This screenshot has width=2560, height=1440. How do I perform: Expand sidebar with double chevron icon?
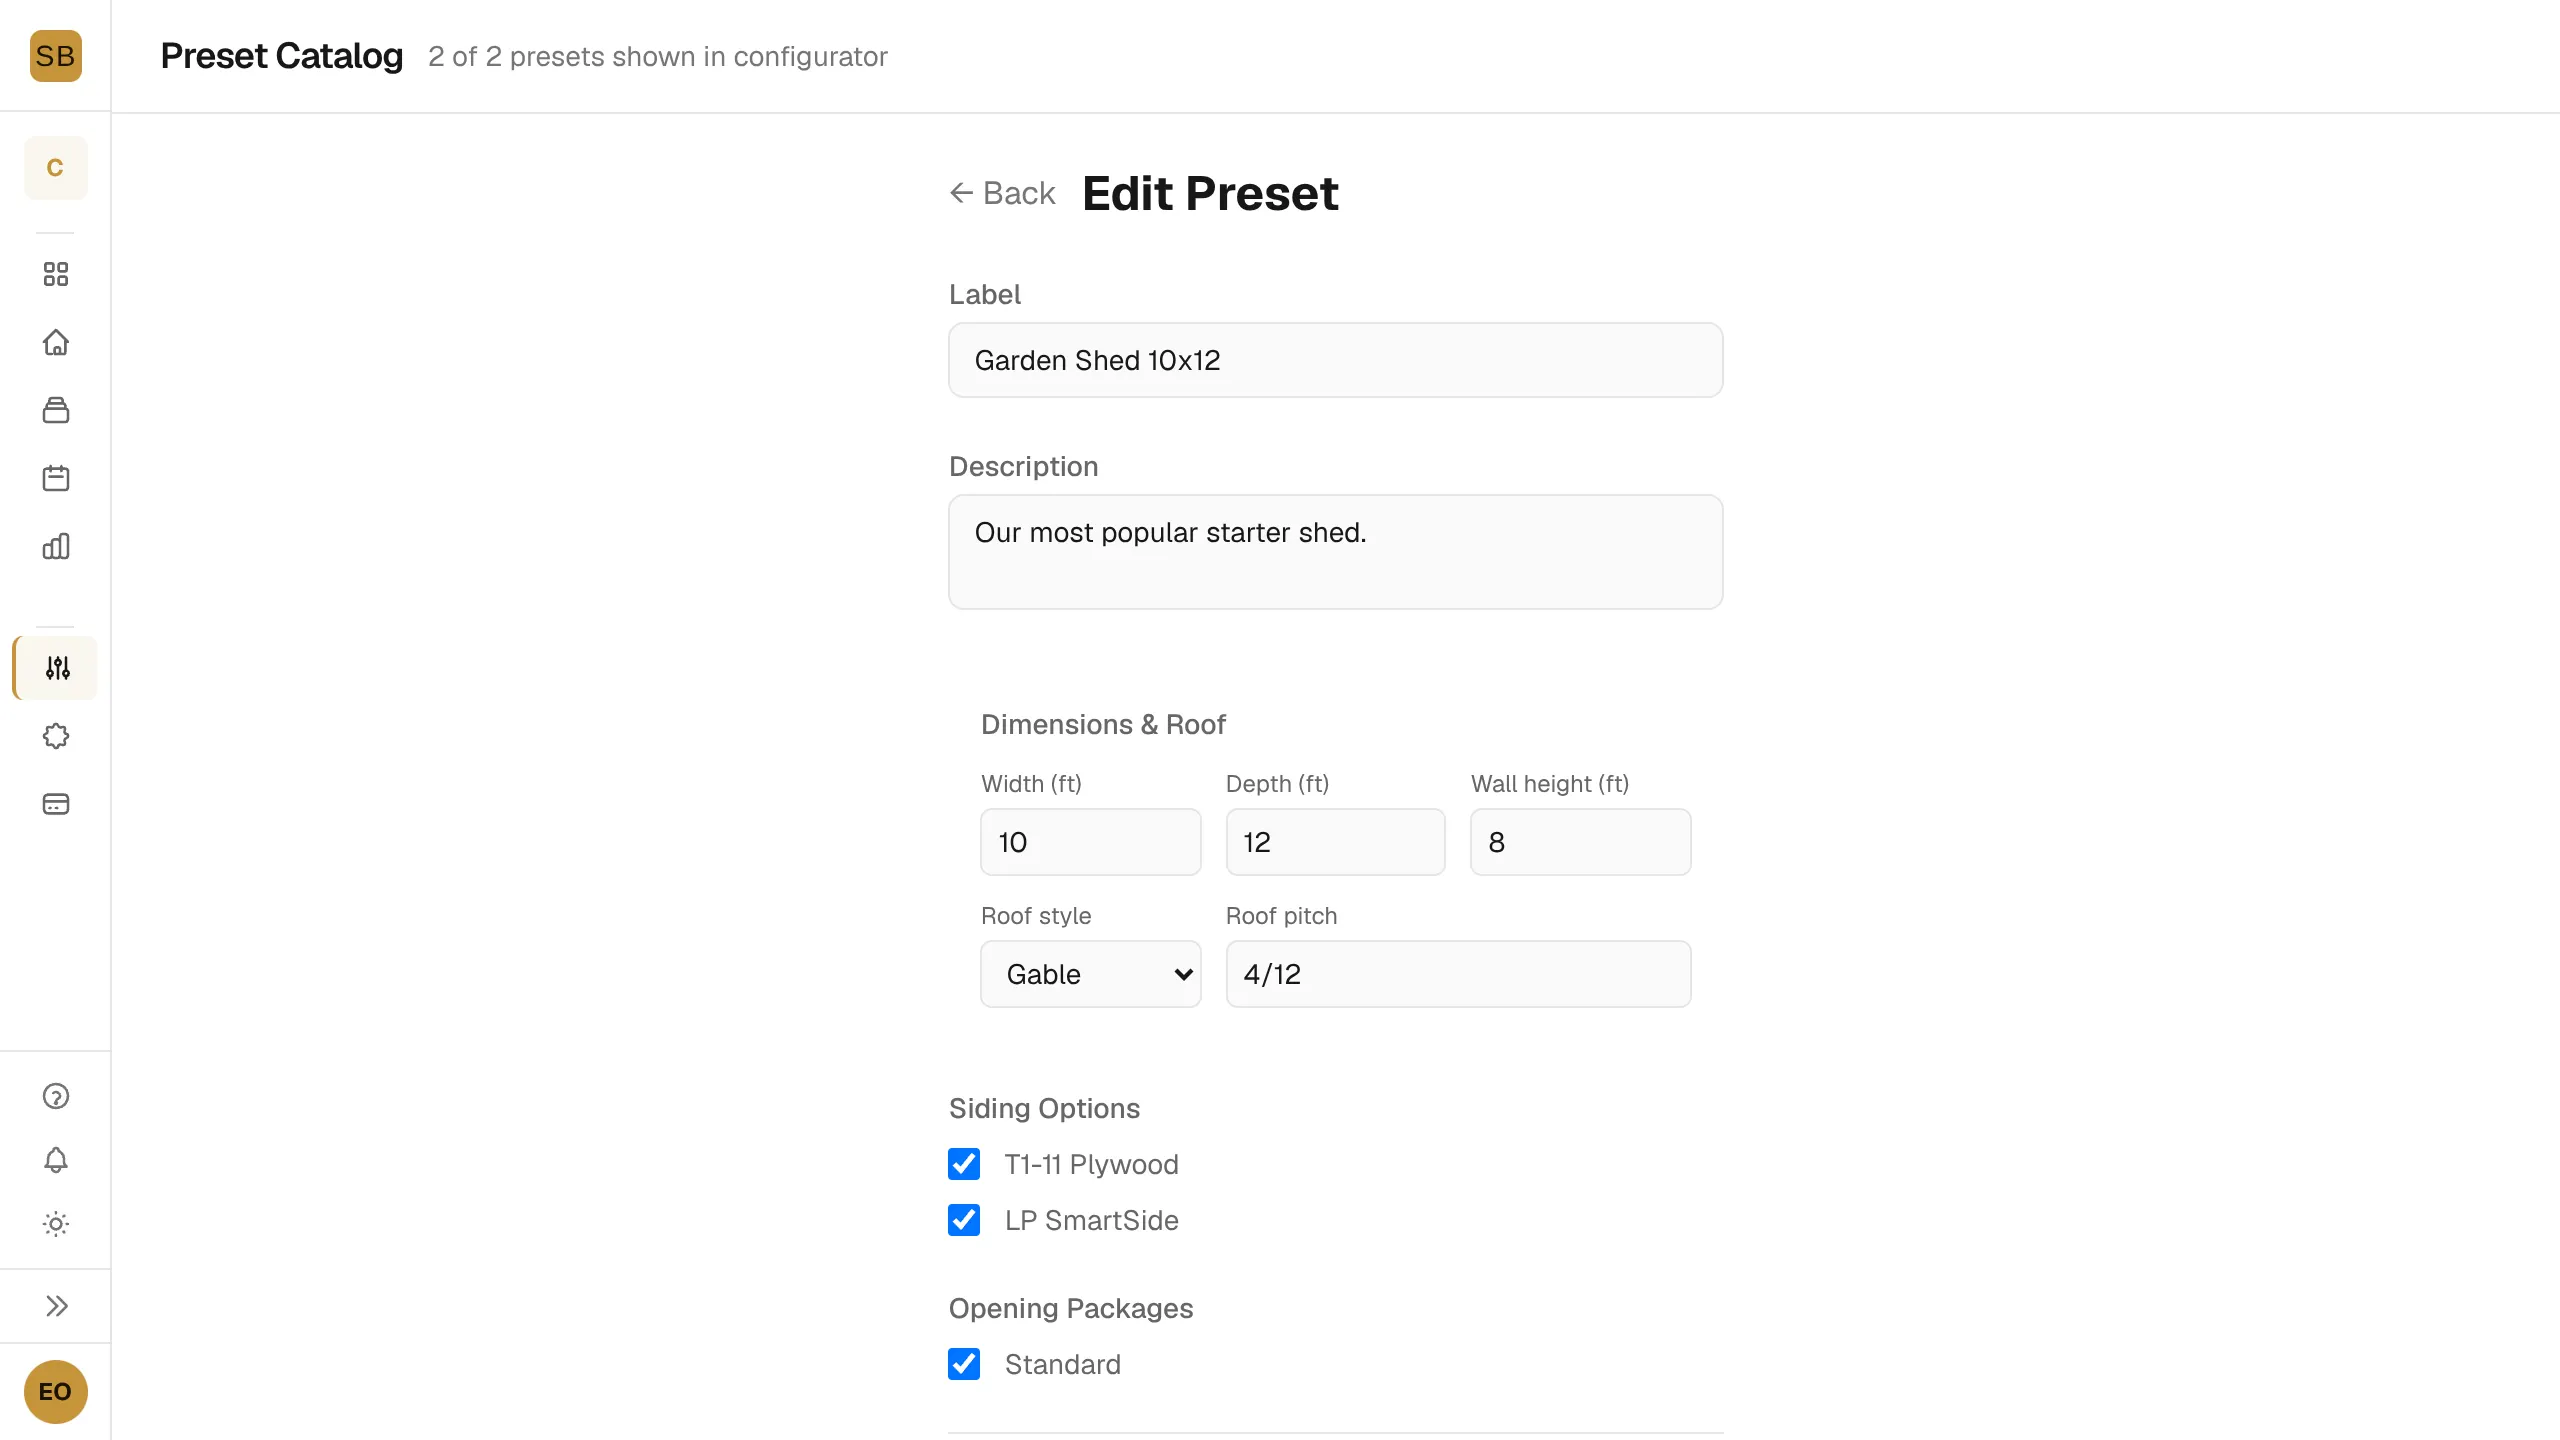[x=55, y=1306]
